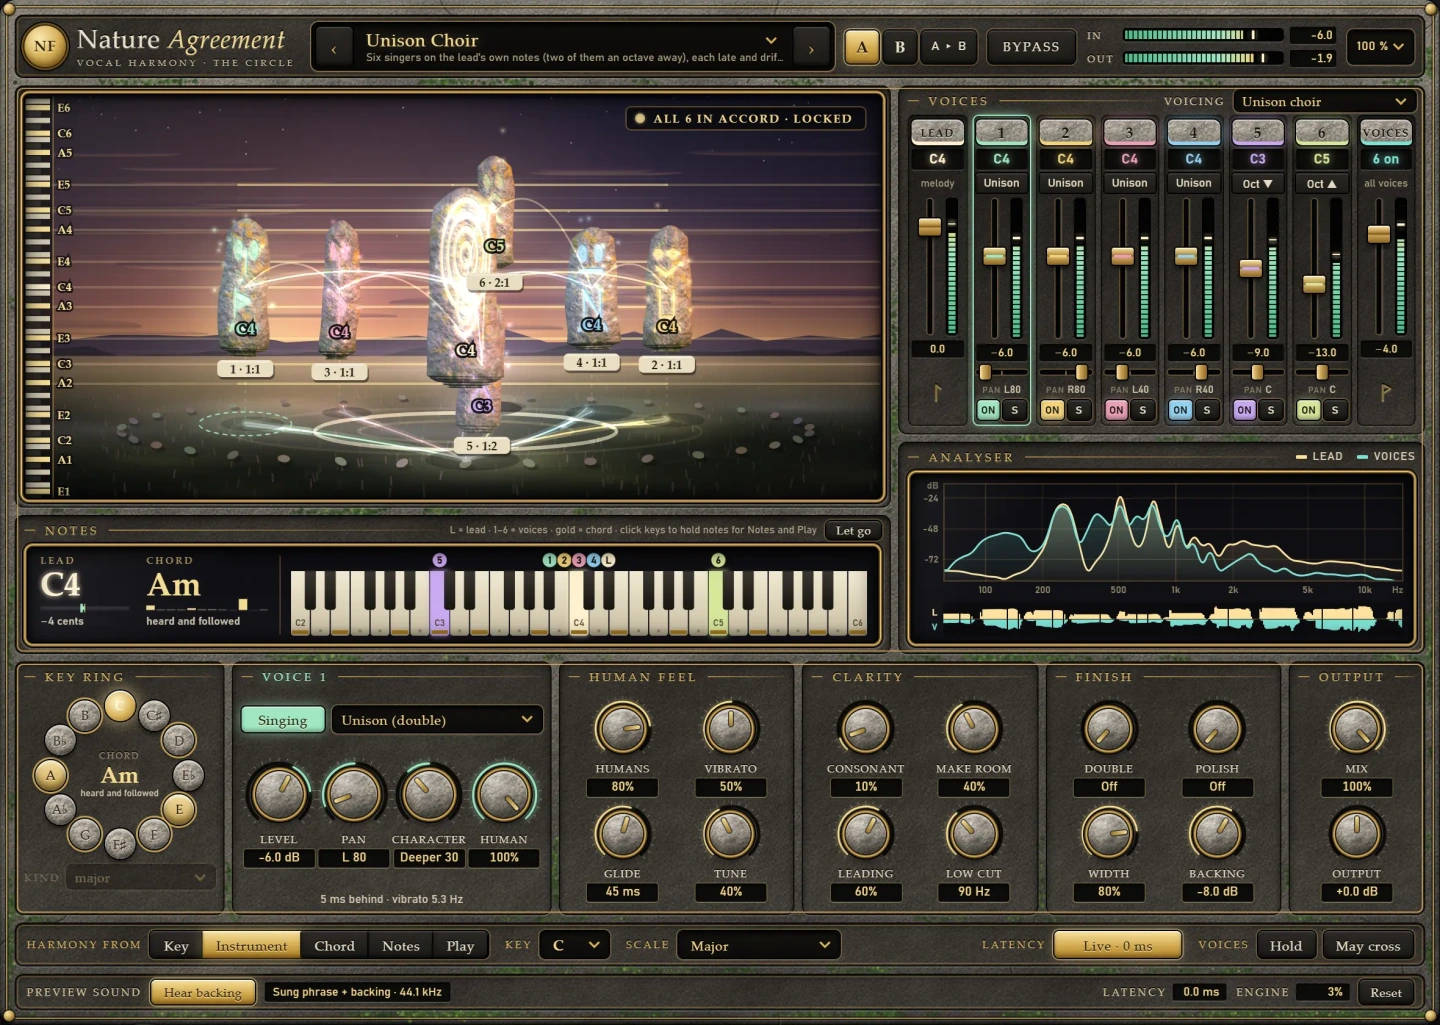Select key A on key ring
The width and height of the screenshot is (1440, 1025).
tap(51, 775)
